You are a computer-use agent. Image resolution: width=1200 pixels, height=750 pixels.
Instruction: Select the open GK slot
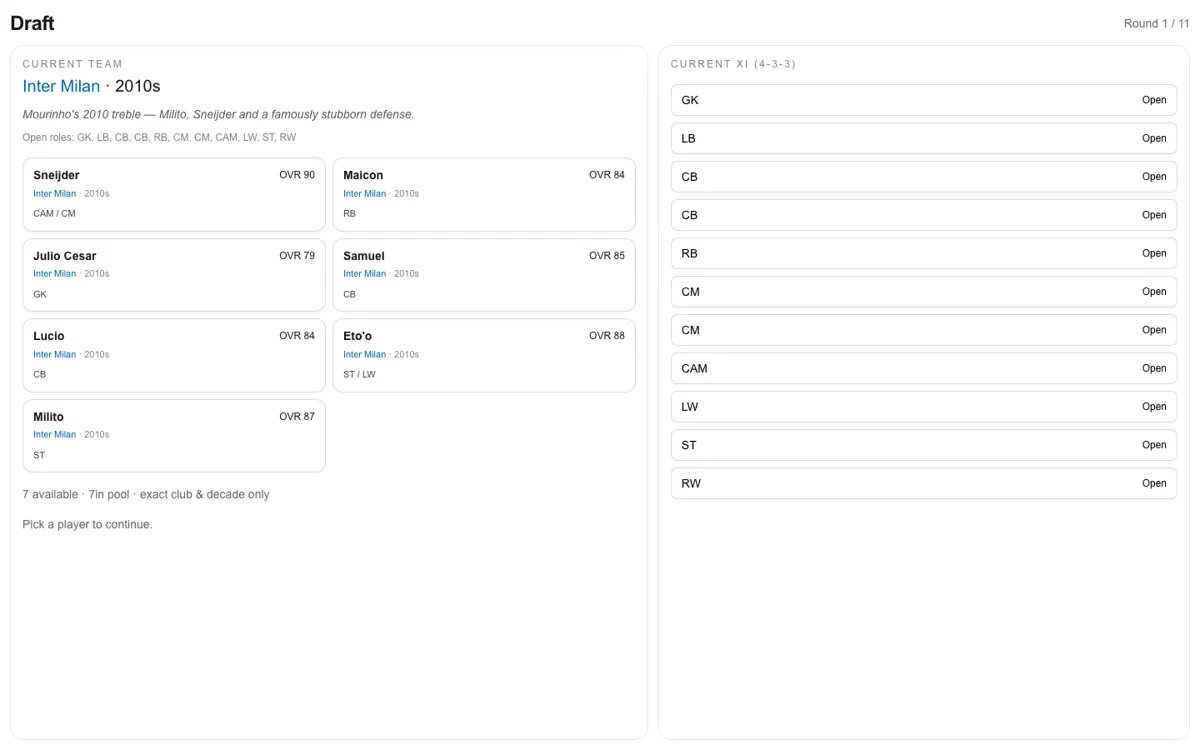click(x=924, y=100)
